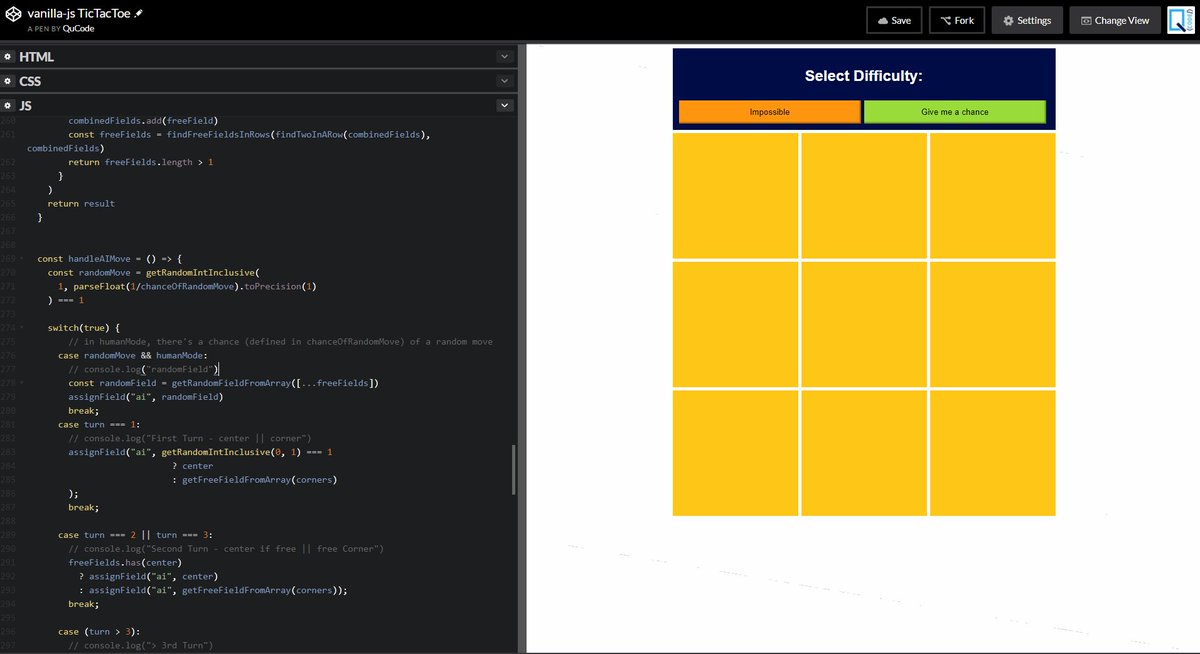Click 'case turn === 2 || turn === 3:' line

[135, 535]
